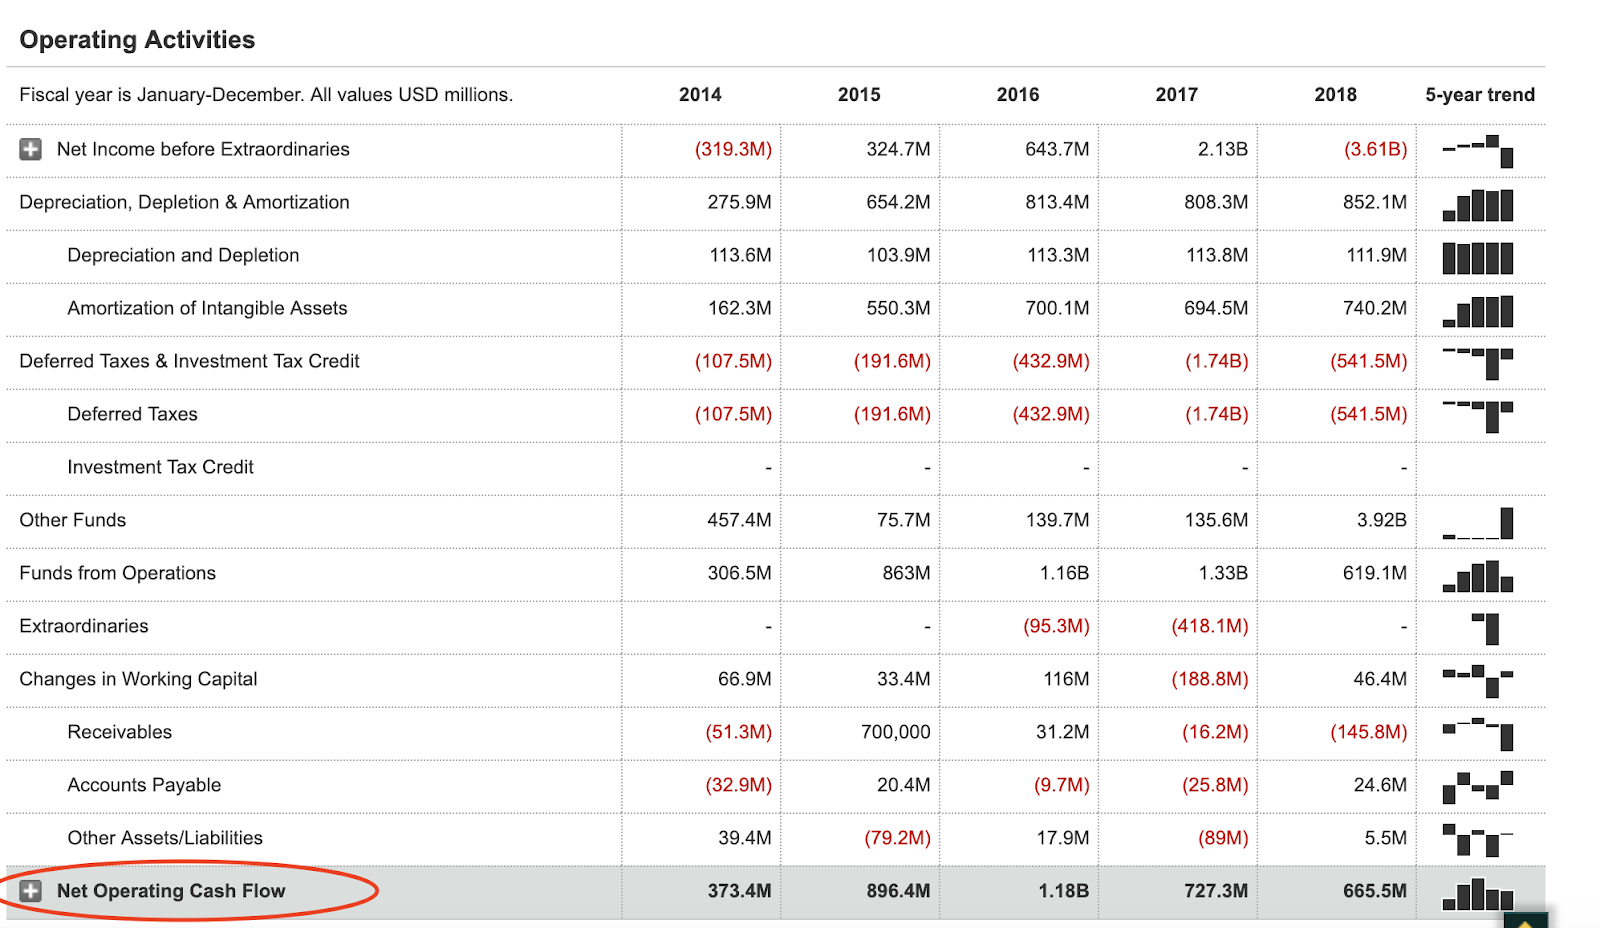The width and height of the screenshot is (1600, 928).
Task: Click the 5-year trend column header
Action: coord(1480,95)
